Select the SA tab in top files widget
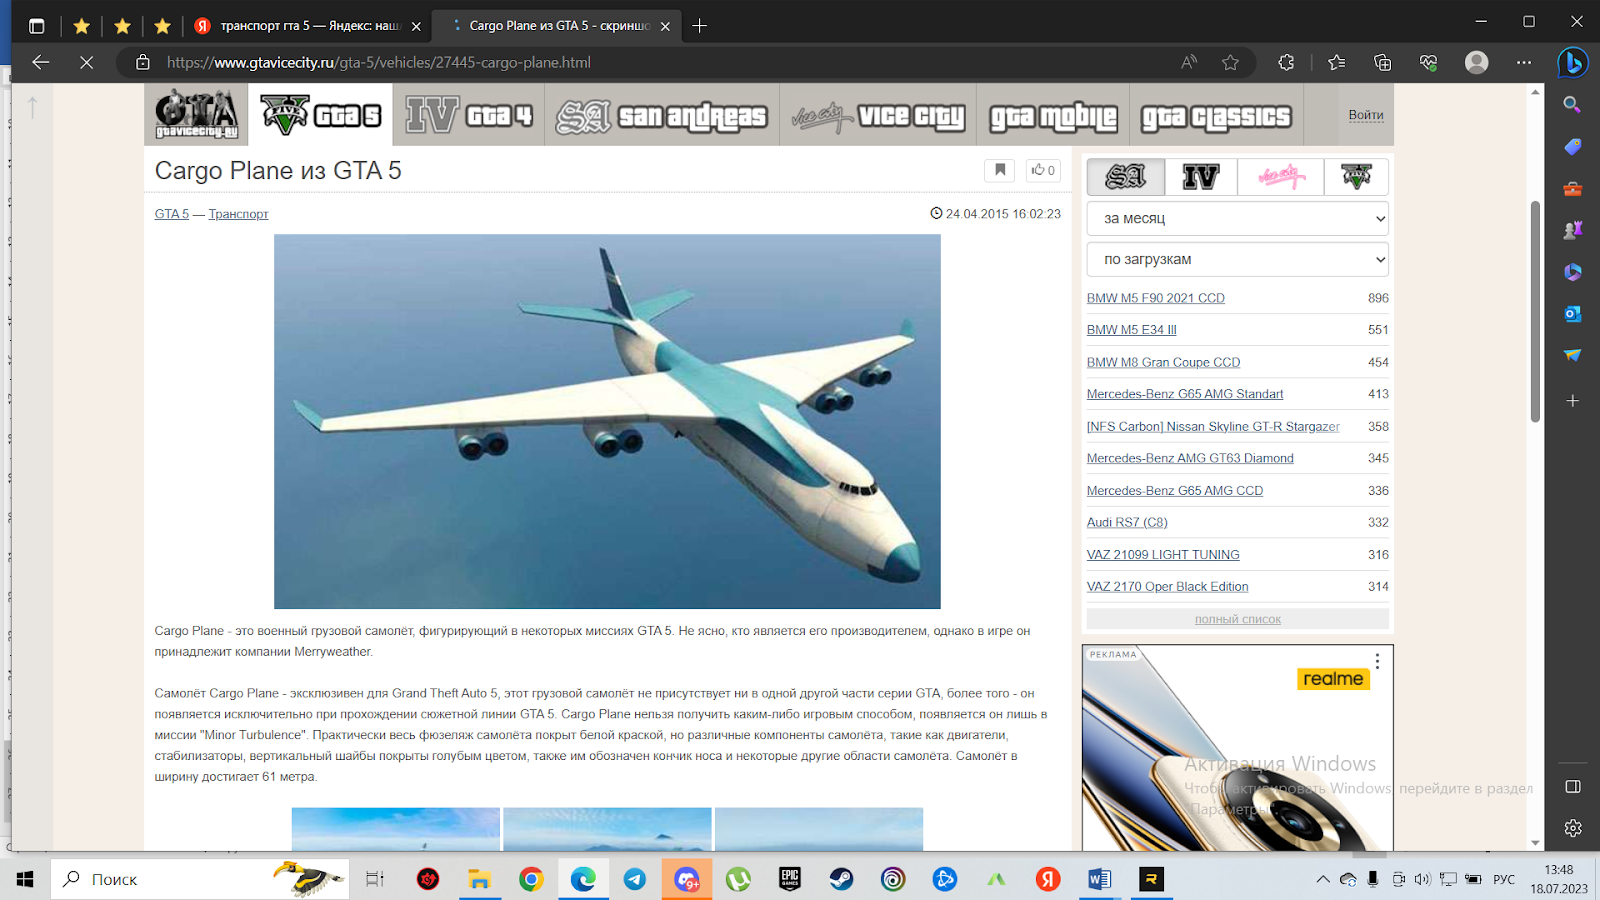This screenshot has width=1600, height=900. [x=1125, y=177]
